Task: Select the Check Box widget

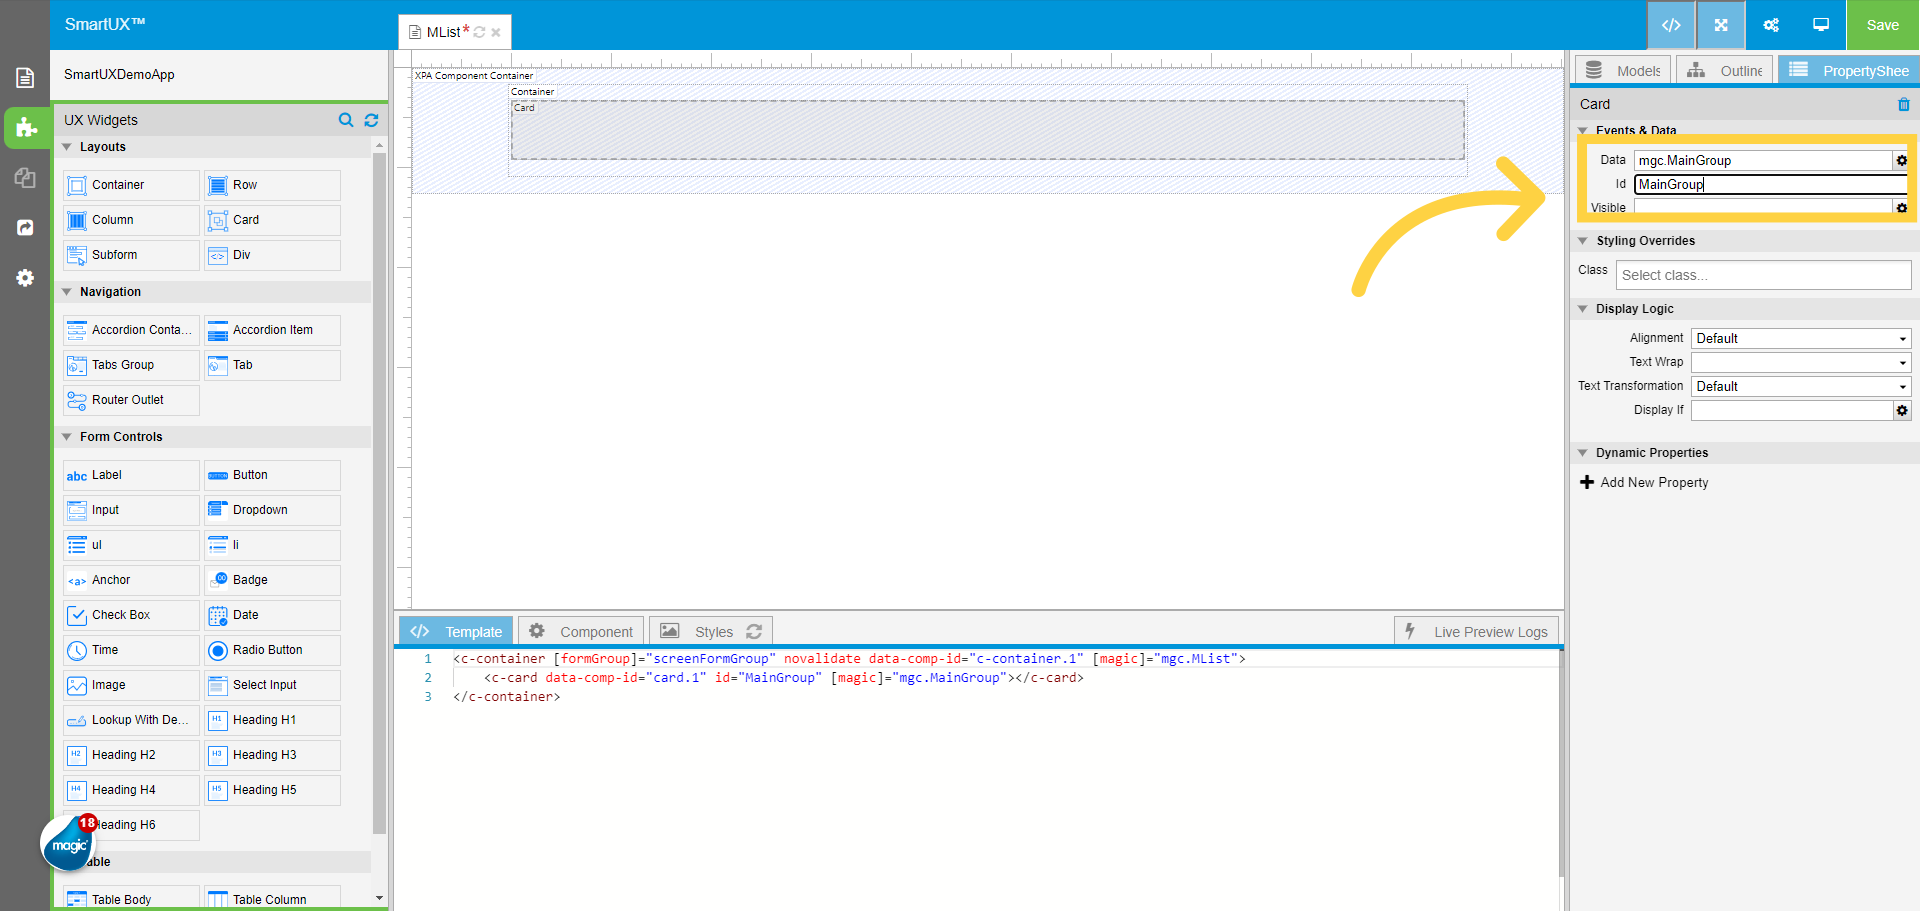Action: coord(131,615)
